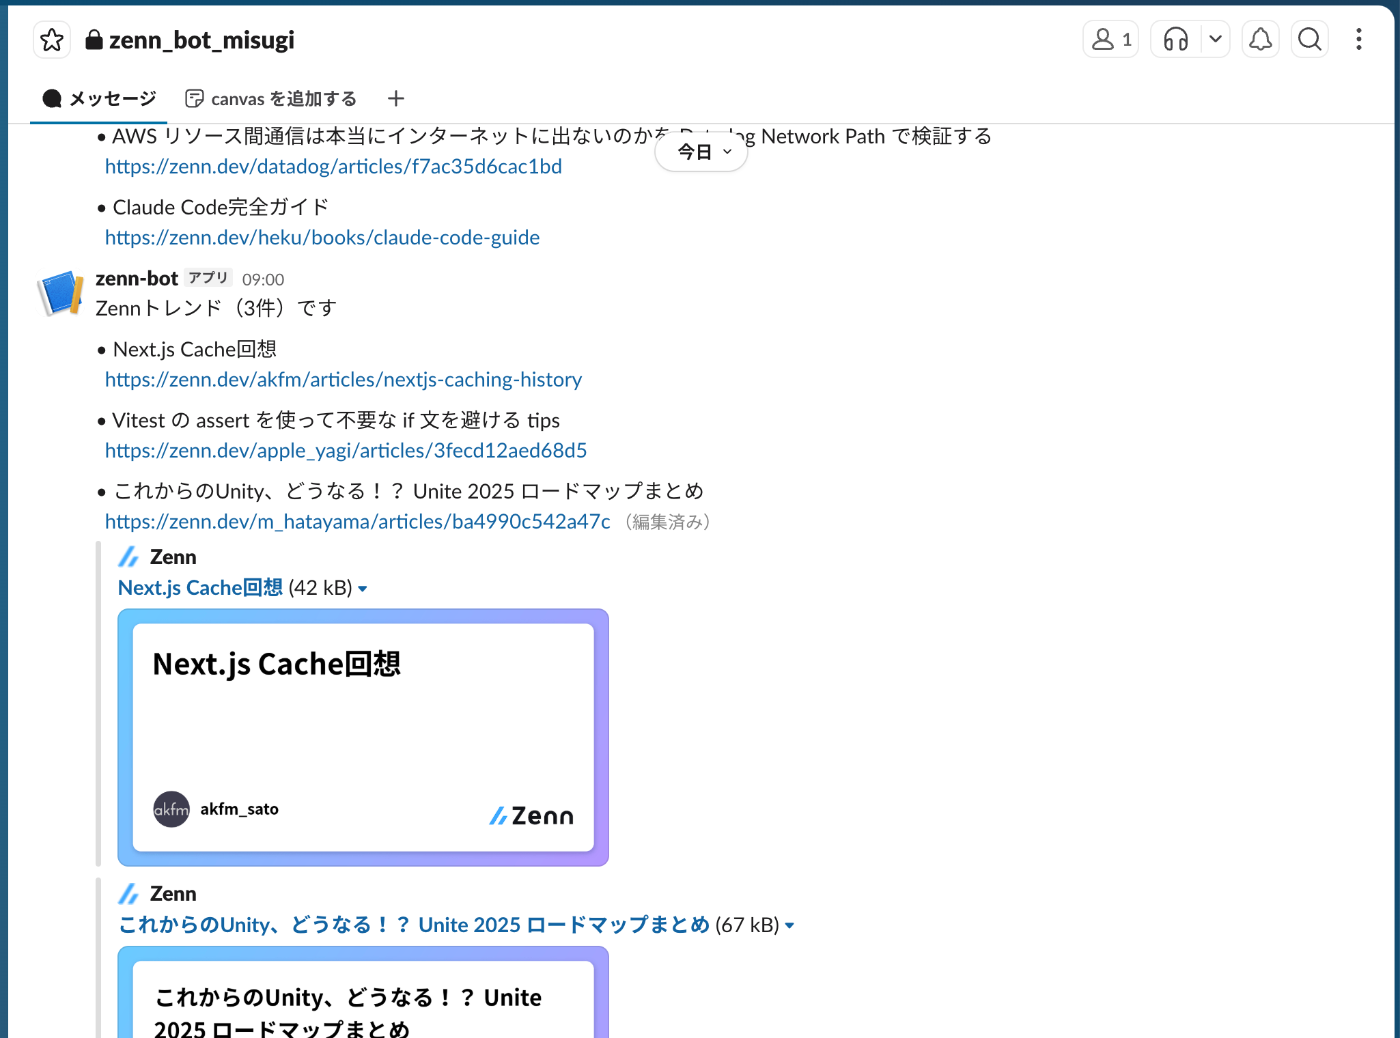The height and width of the screenshot is (1038, 1400).
Task: Open the nextjs-caching-history article link
Action: 343,379
